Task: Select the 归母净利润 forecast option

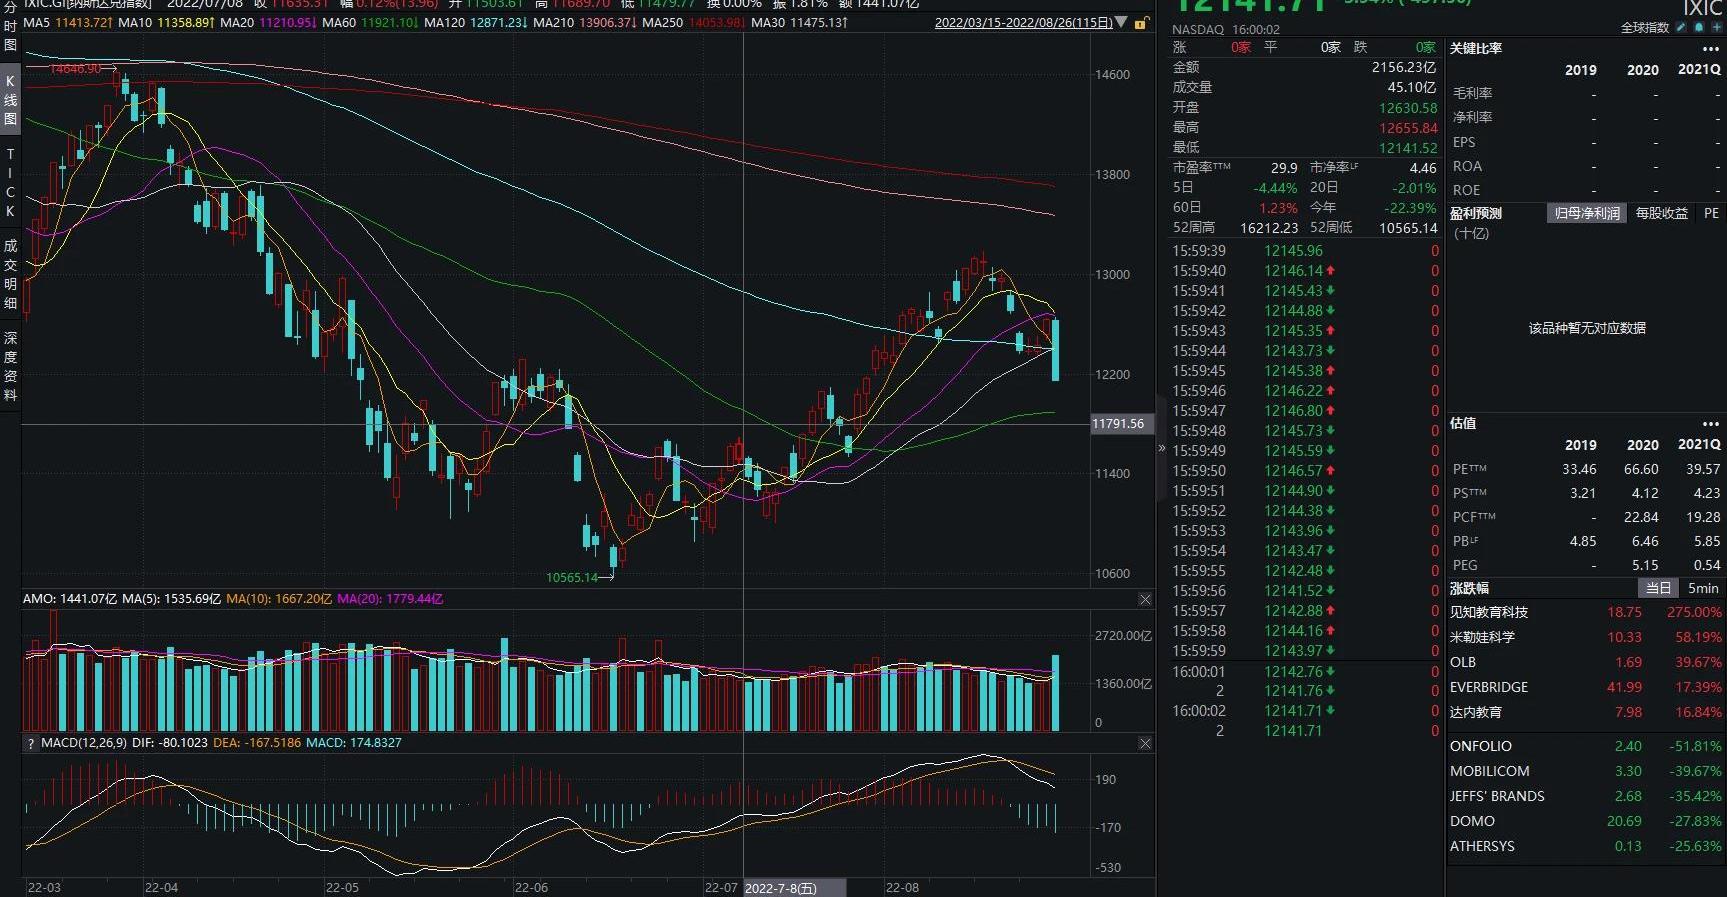Action: coord(1586,213)
